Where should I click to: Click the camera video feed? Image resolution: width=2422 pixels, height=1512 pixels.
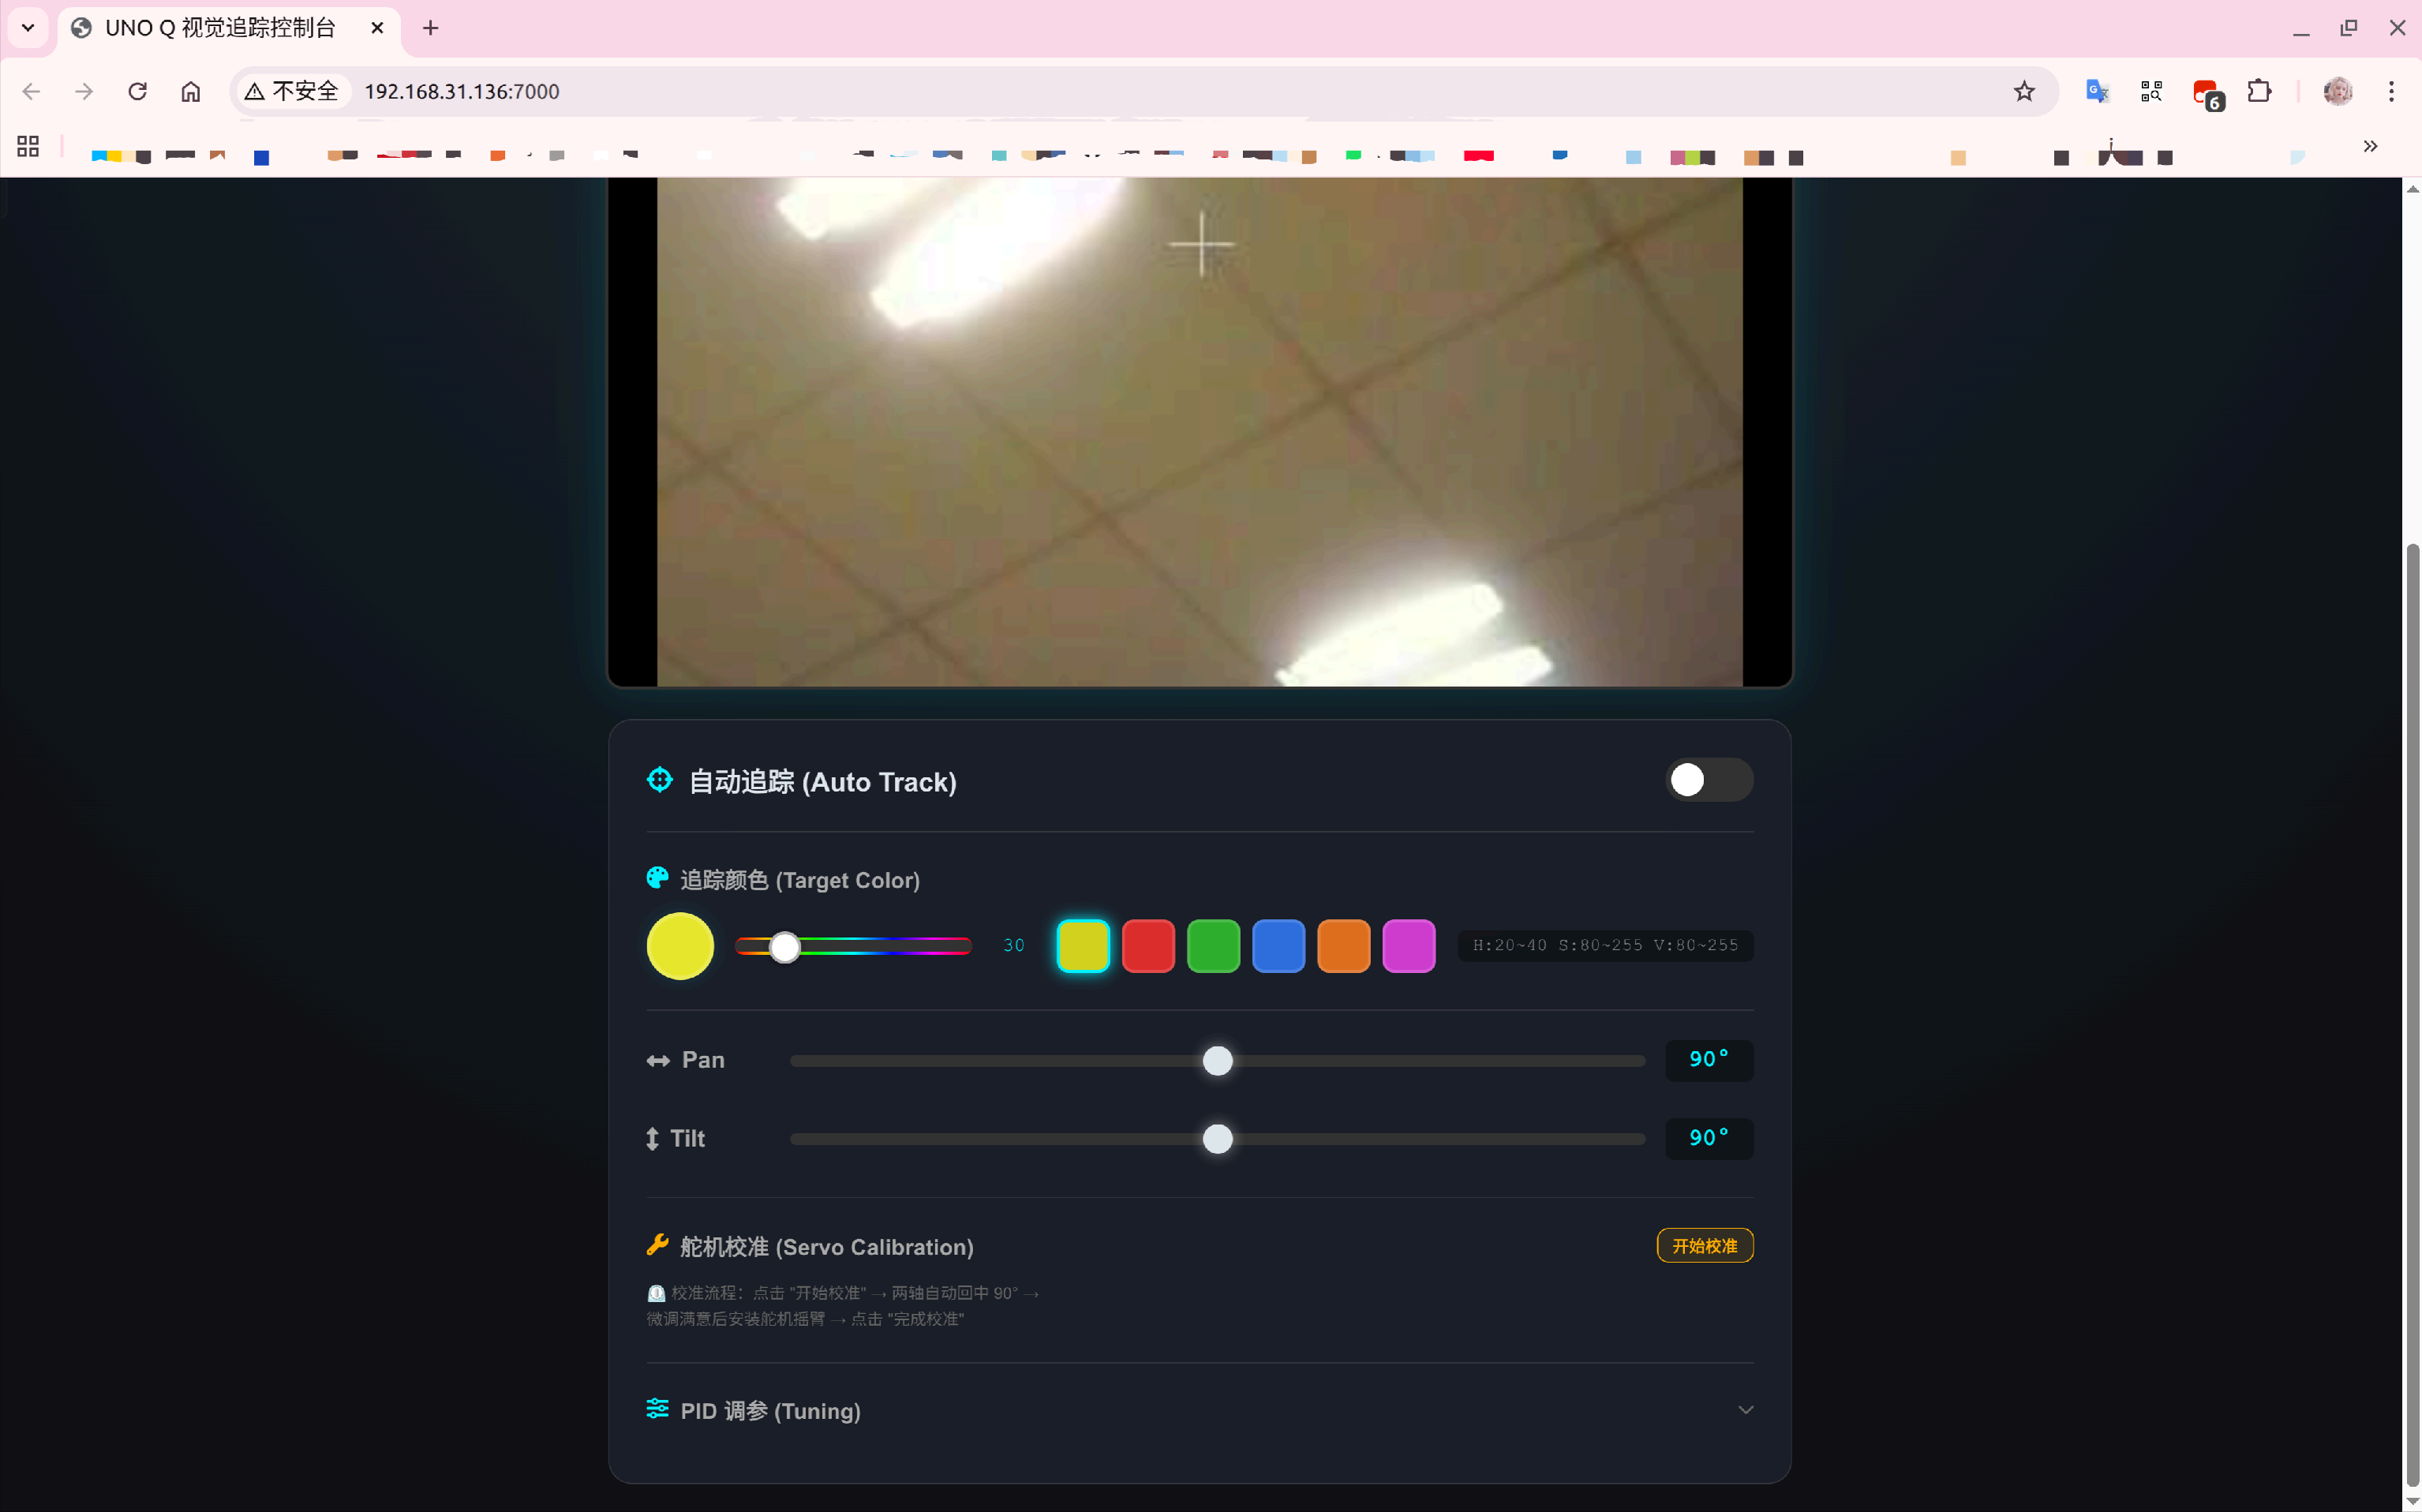point(1199,432)
